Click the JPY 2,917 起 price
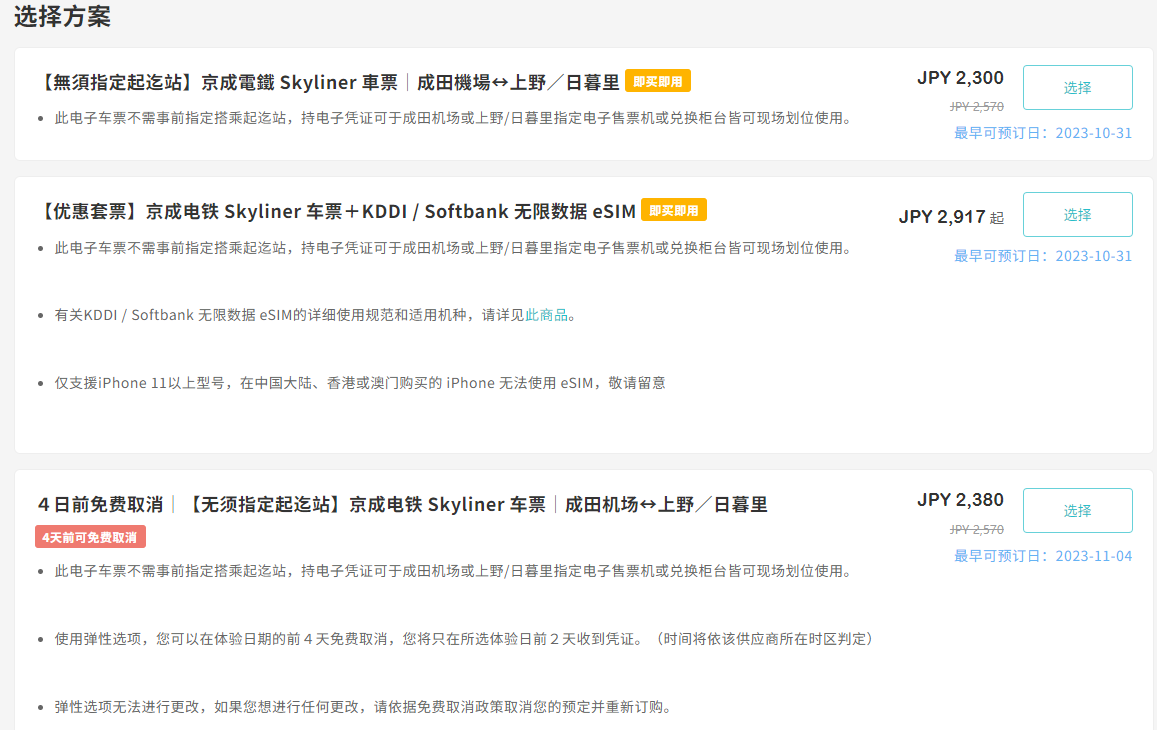1157x730 pixels. 951,217
